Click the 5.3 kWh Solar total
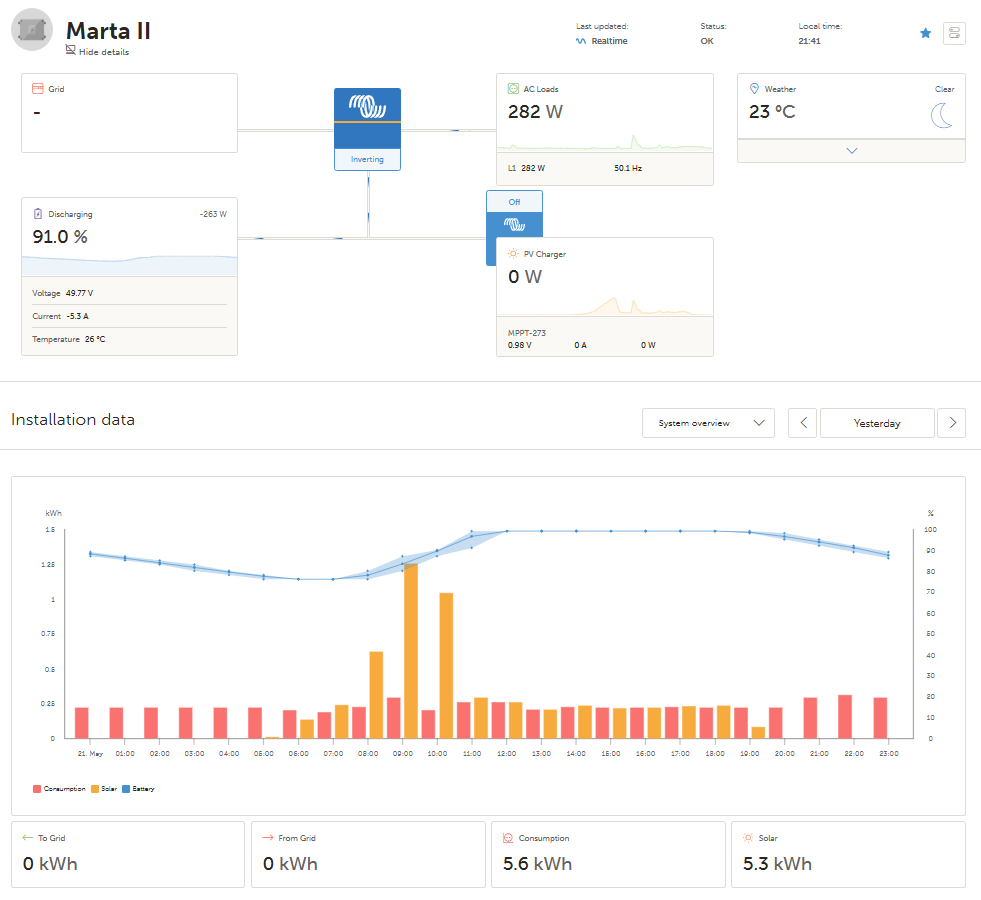 777,864
